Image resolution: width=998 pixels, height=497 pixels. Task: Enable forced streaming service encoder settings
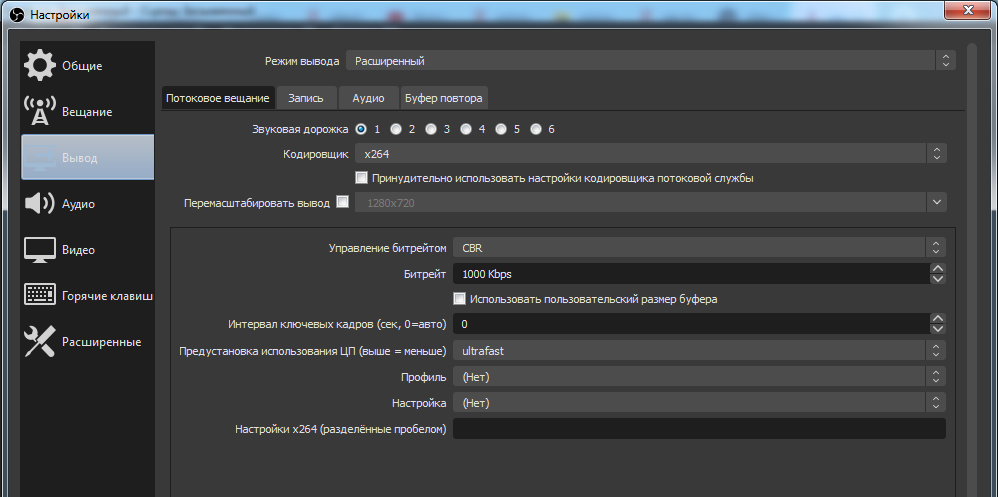pos(362,178)
